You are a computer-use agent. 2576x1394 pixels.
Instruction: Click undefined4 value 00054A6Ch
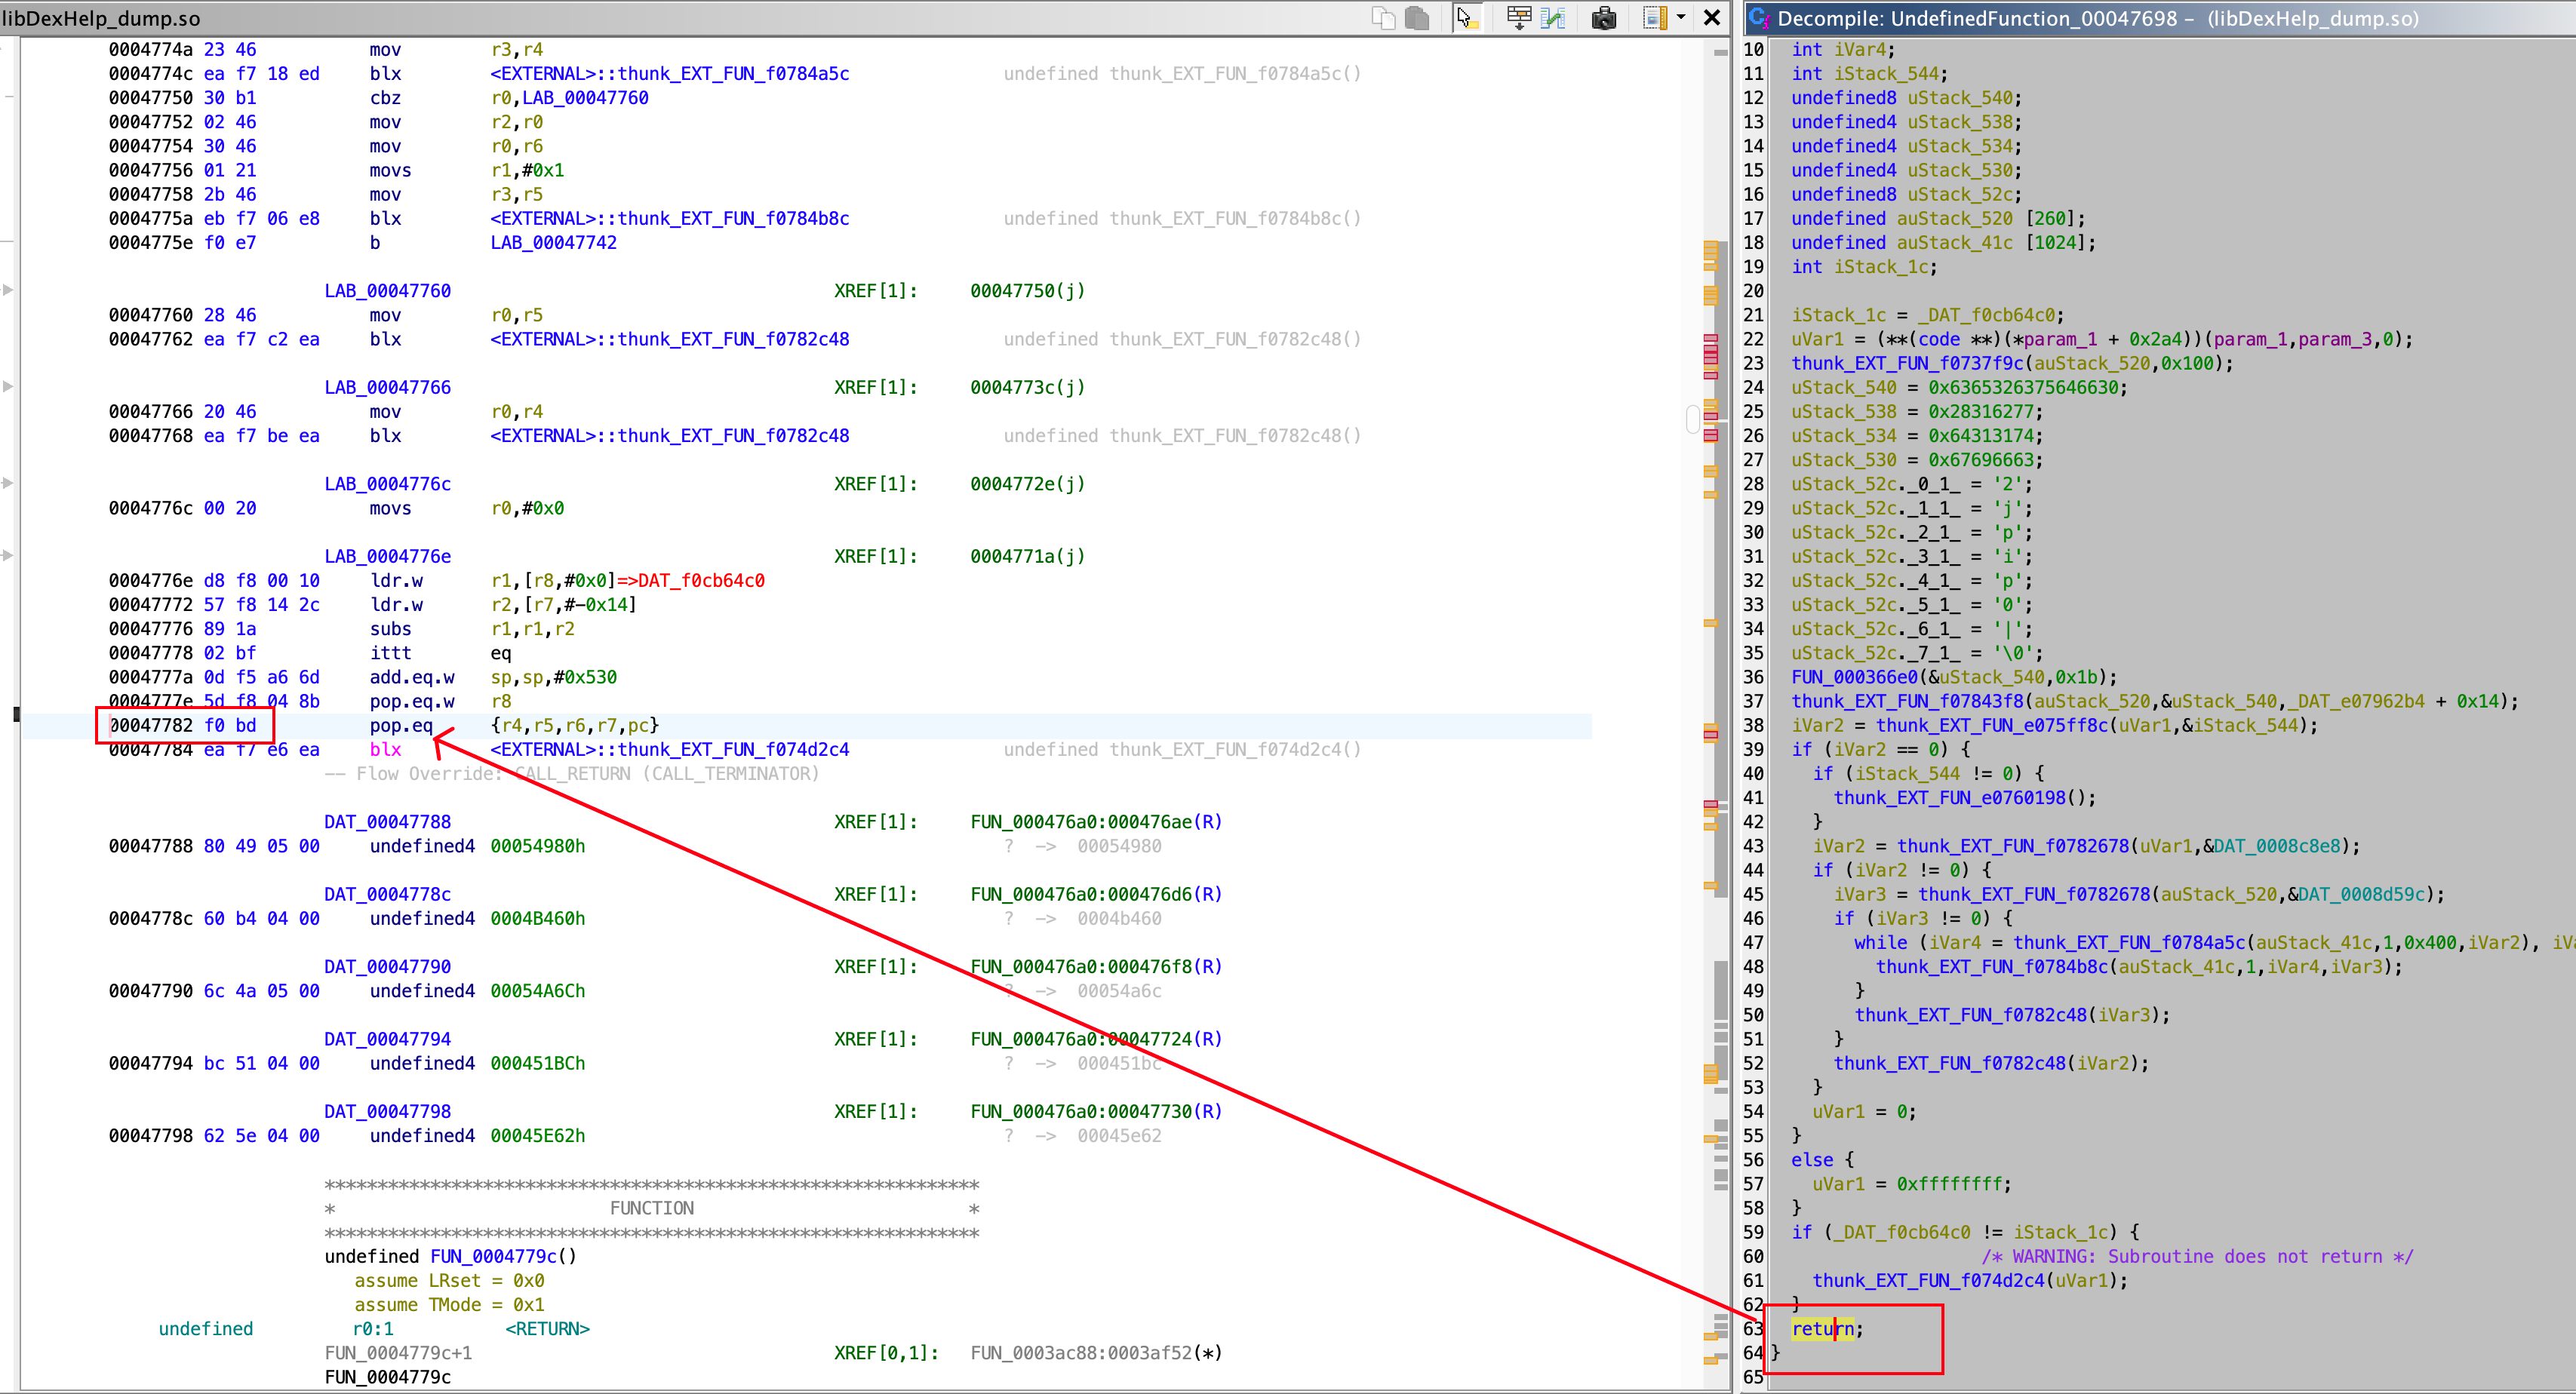tap(537, 990)
